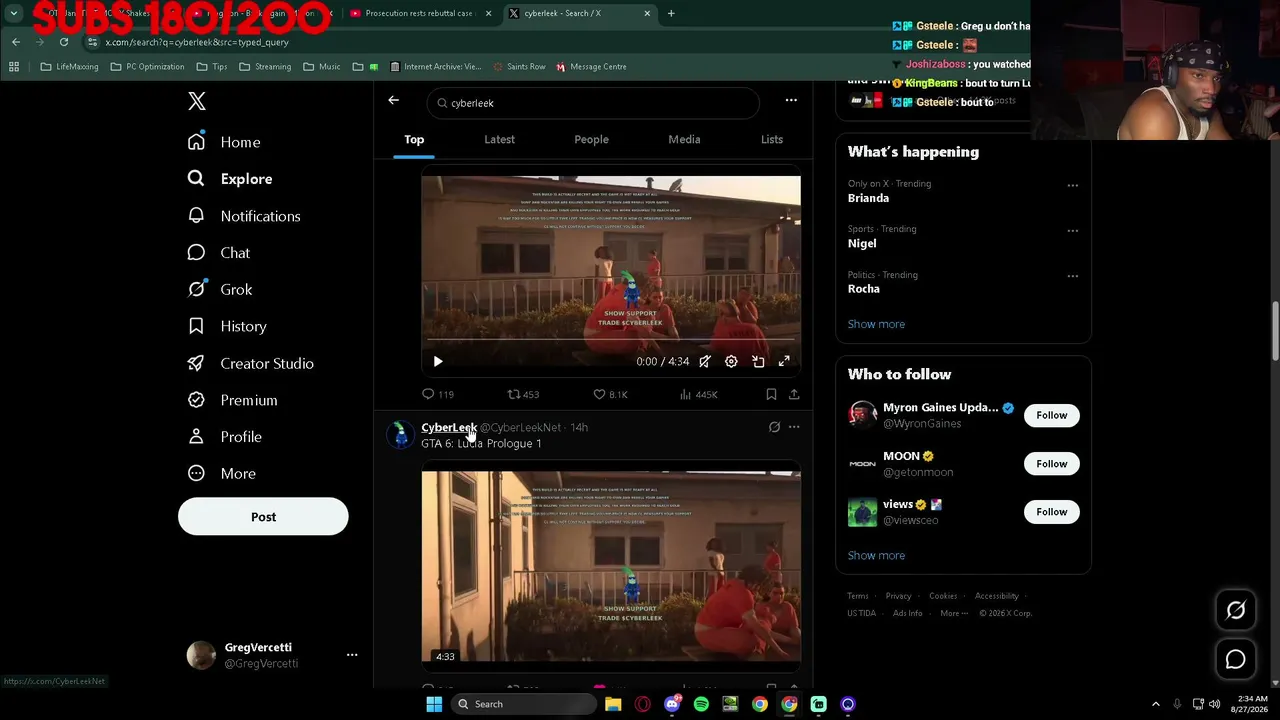
Task: Switch to the Top search tab
Action: point(414,139)
